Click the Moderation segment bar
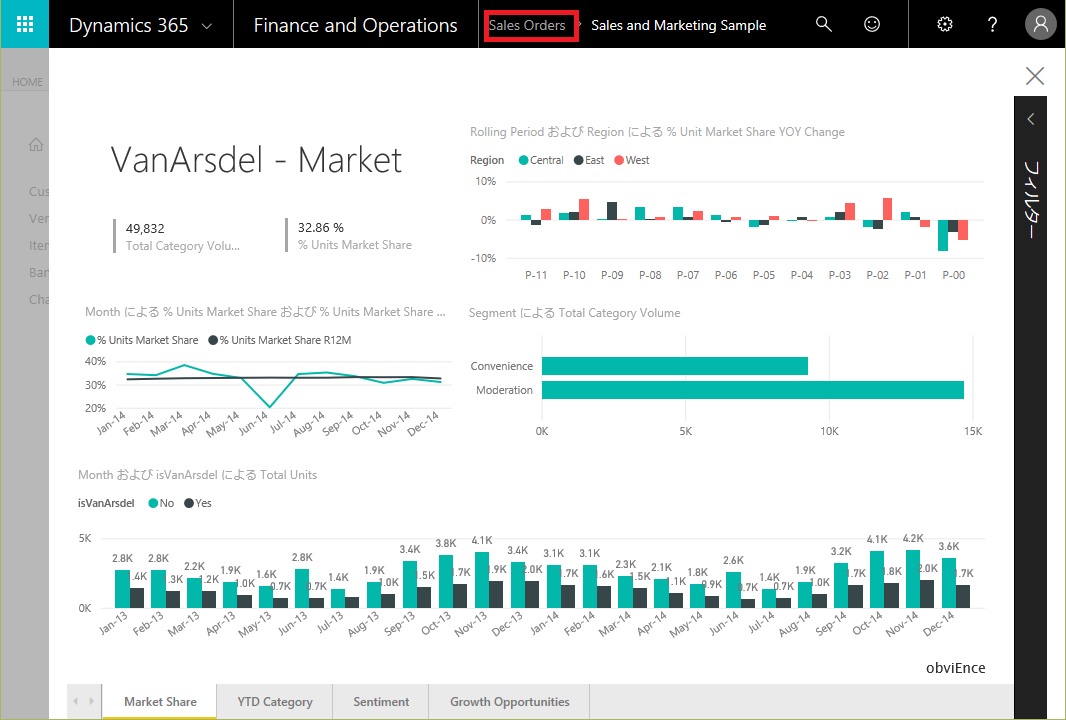Image resolution: width=1066 pixels, height=720 pixels. [753, 390]
